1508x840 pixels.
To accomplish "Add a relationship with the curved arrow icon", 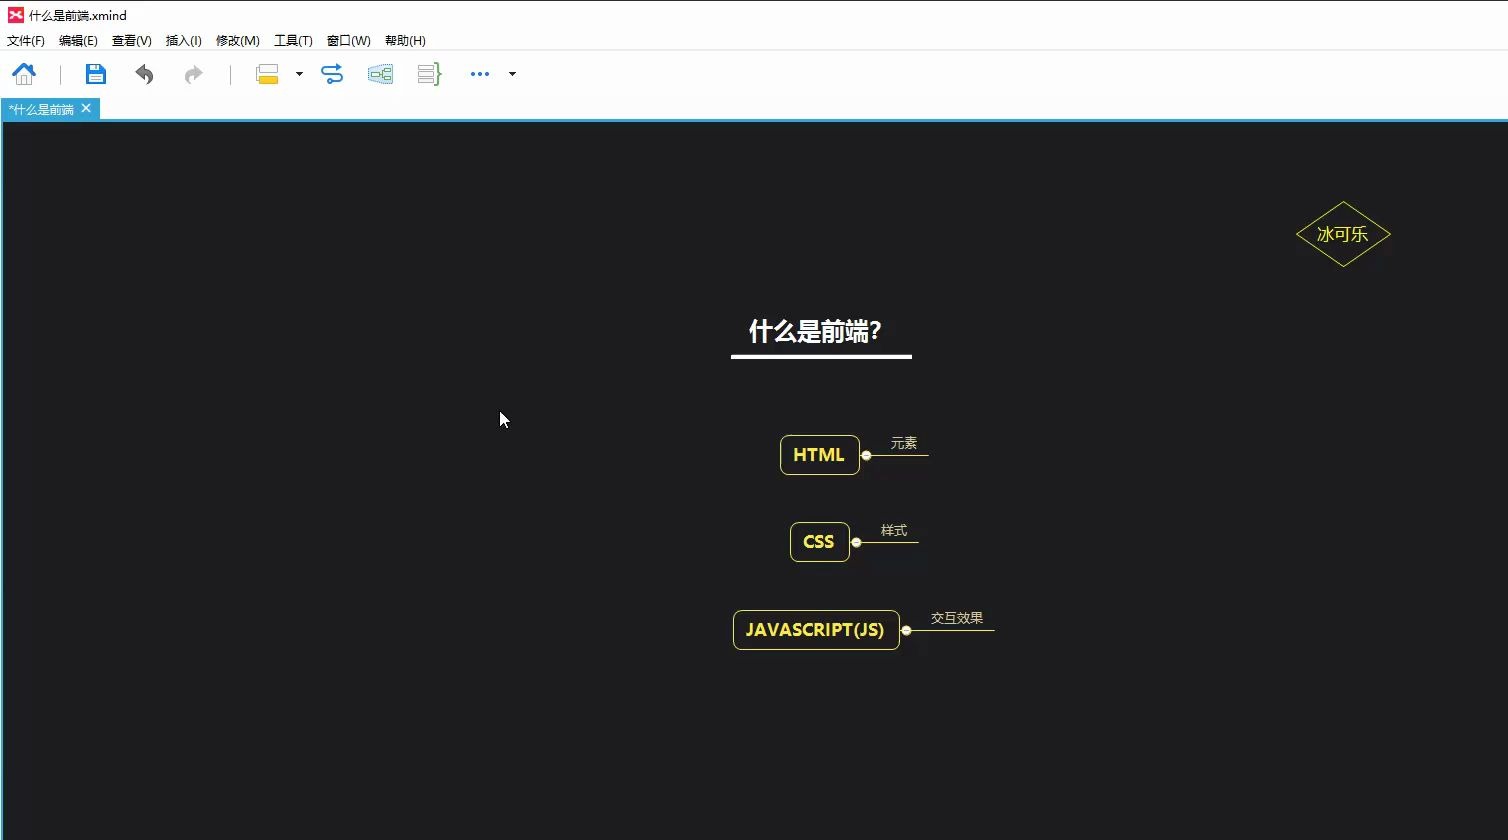I will pos(332,74).
